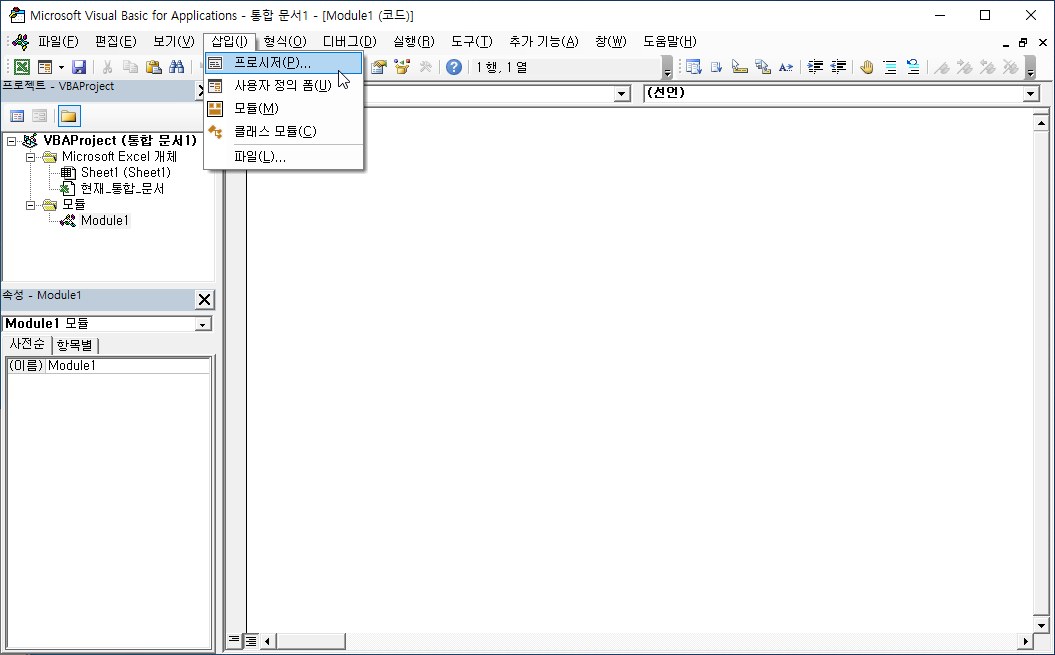Click the horizontal scrollbar right arrow

[1025, 641]
